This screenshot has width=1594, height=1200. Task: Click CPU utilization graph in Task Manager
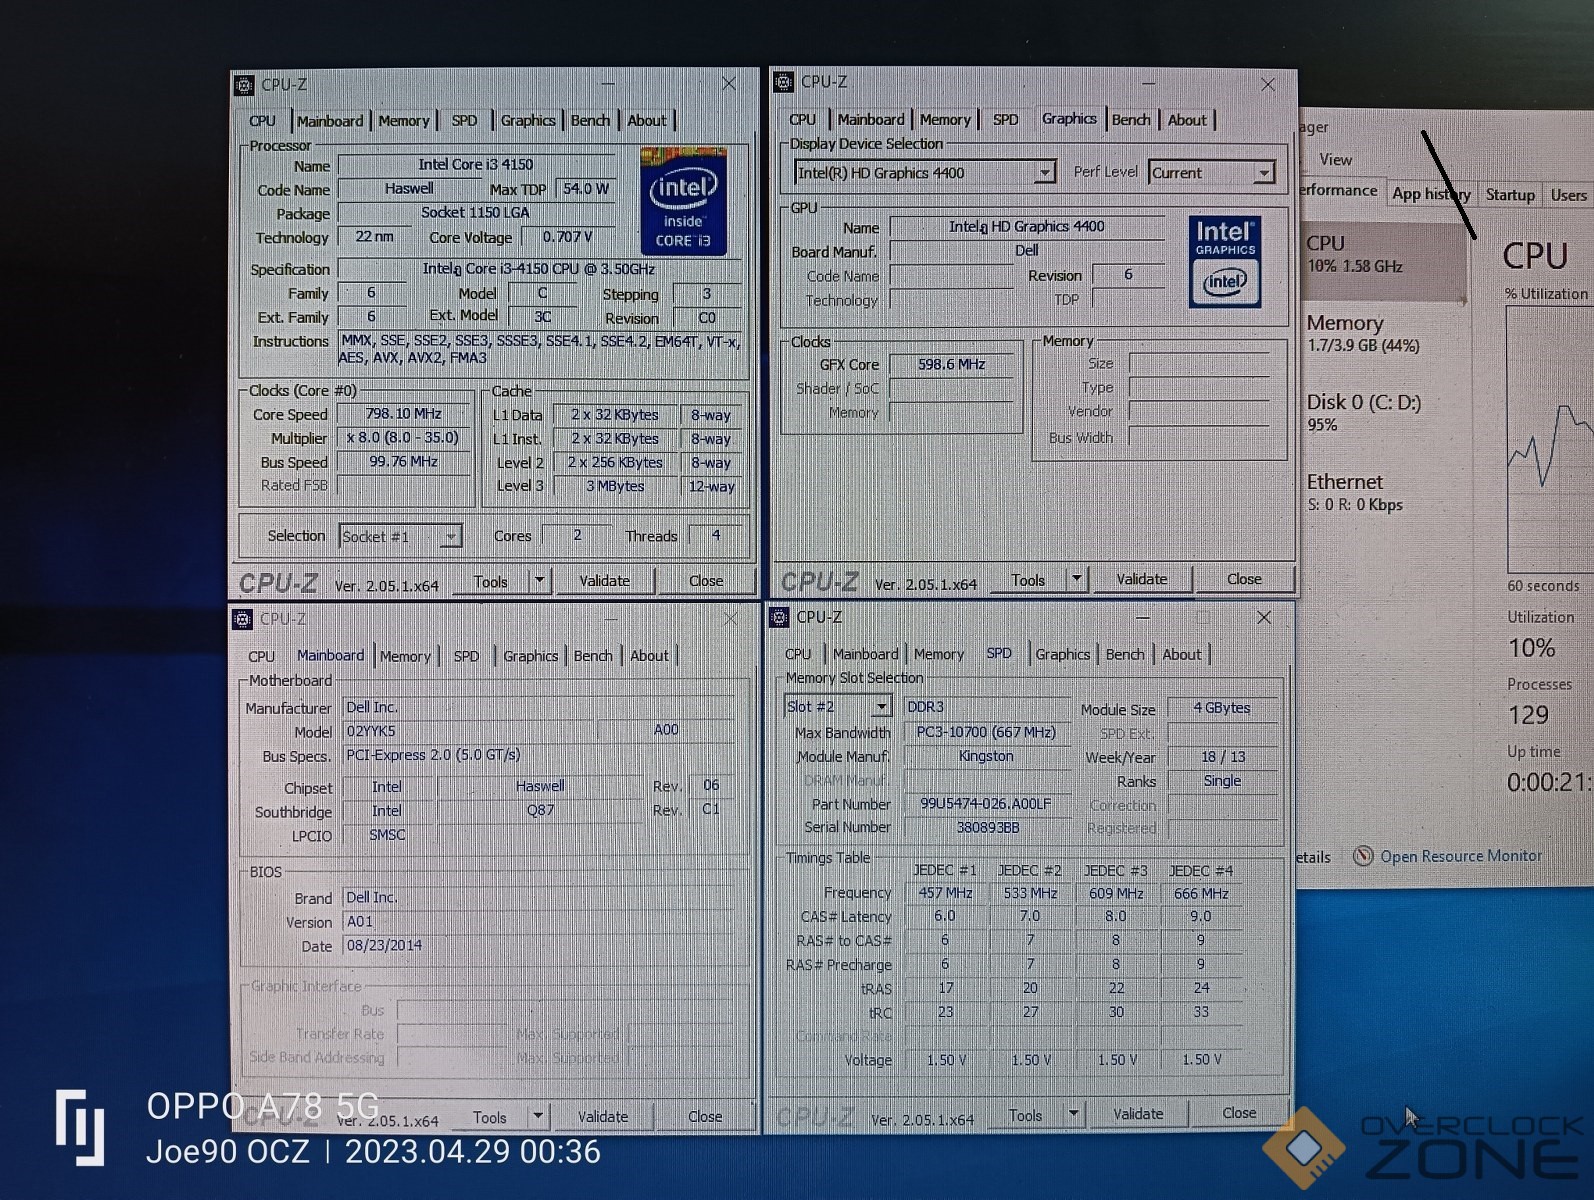(x=1549, y=439)
